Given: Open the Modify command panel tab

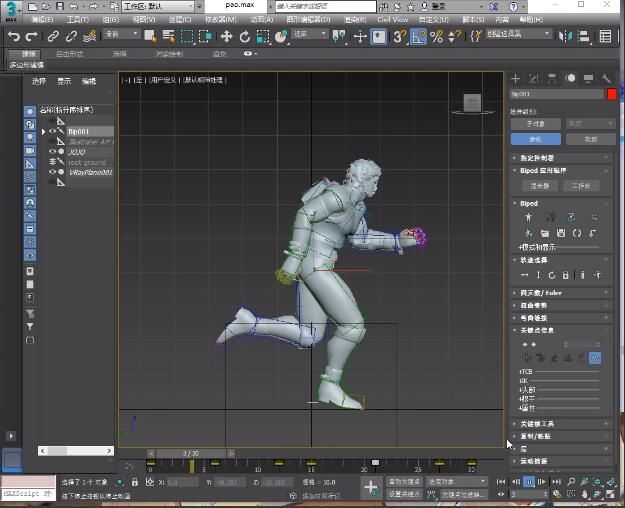Looking at the screenshot, I should [533, 79].
